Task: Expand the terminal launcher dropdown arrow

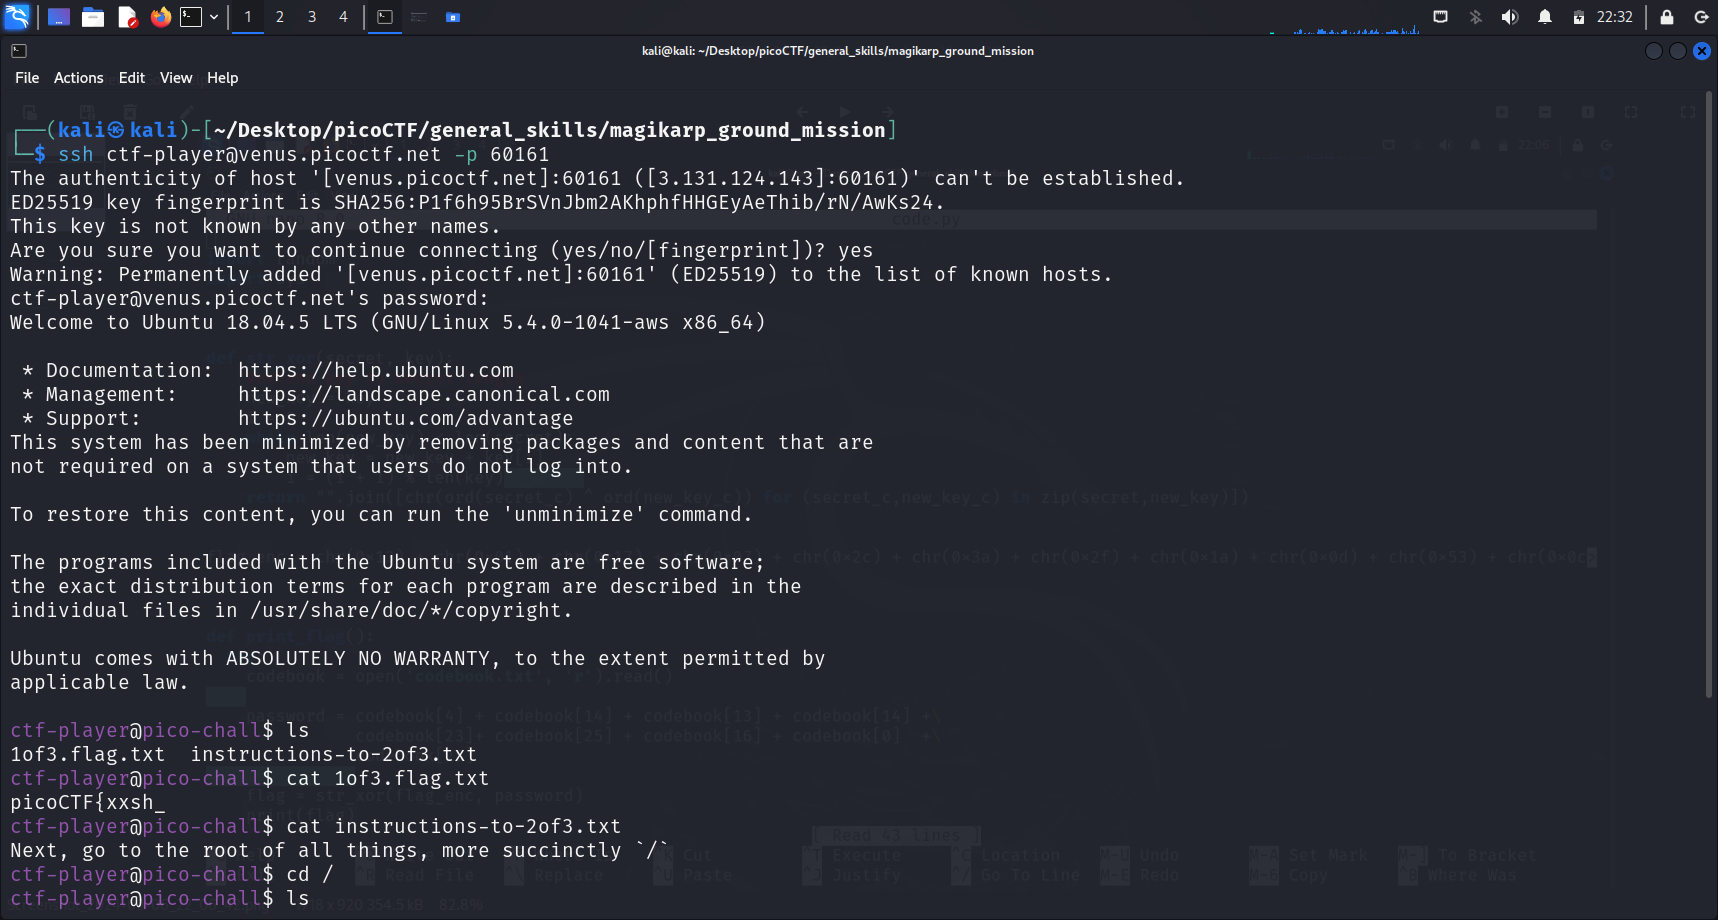Action: click(214, 17)
